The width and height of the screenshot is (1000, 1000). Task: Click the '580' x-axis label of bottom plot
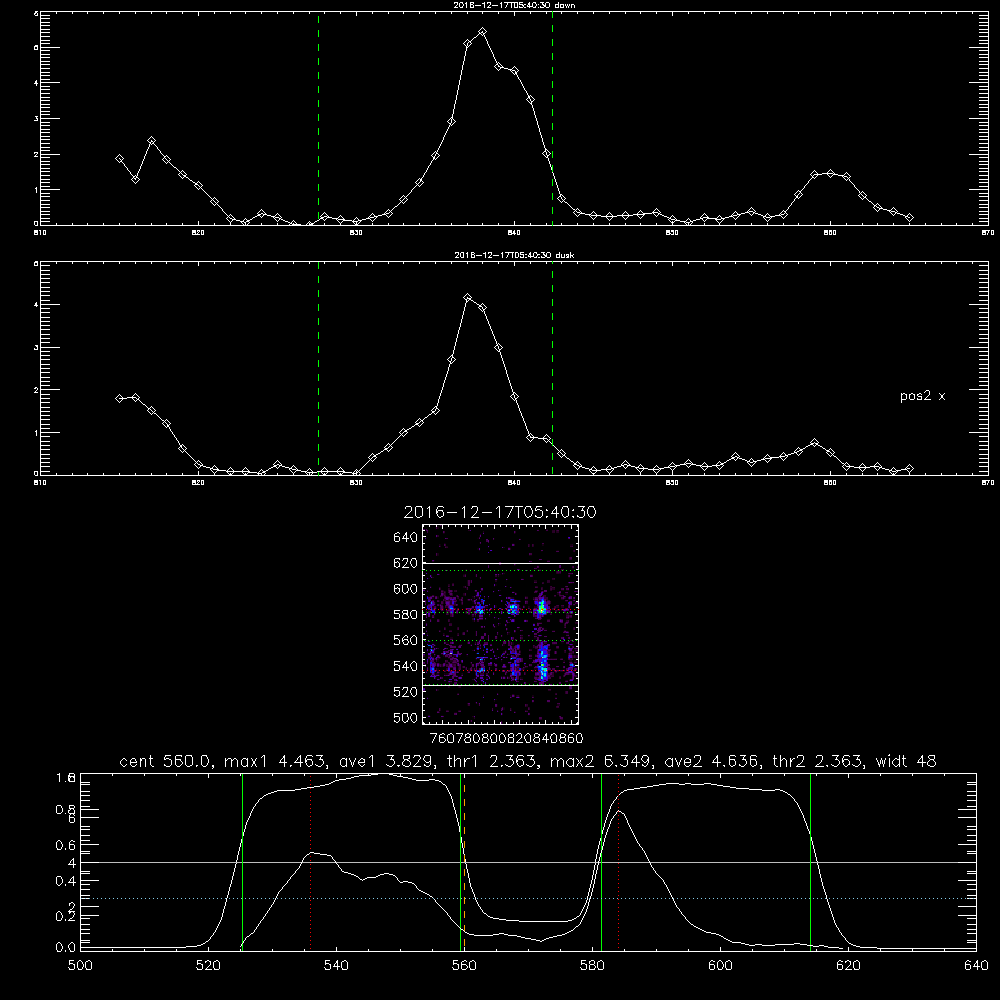[592, 966]
